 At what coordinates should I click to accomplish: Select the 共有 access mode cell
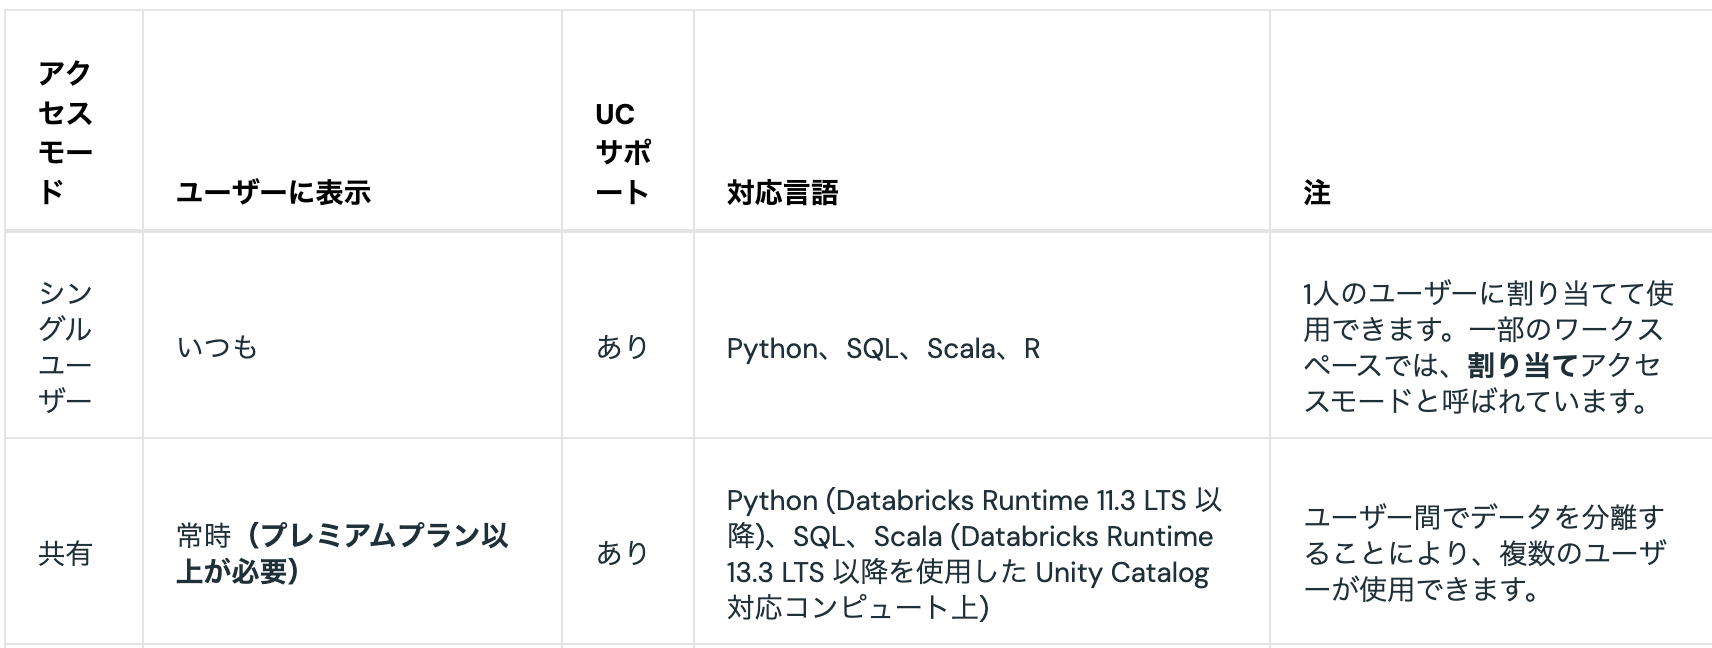[x=65, y=553]
